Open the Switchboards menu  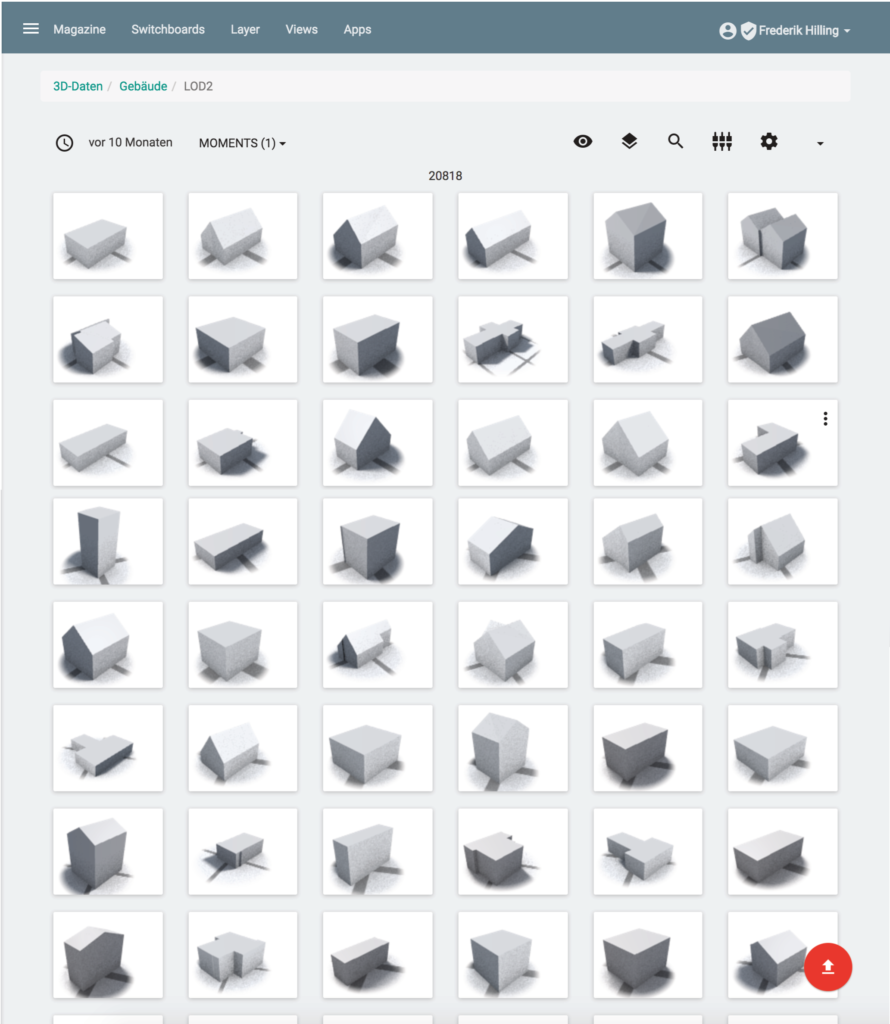click(x=168, y=30)
